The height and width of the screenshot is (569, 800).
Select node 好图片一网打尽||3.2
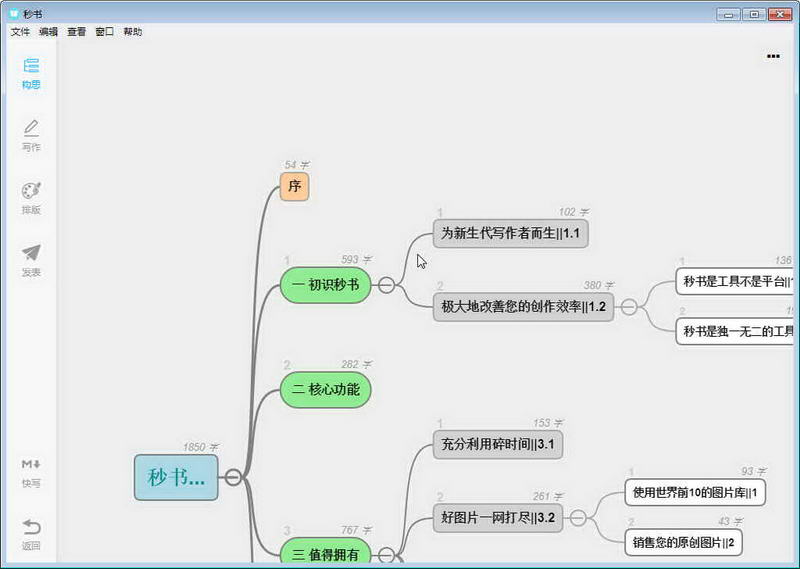click(x=498, y=518)
